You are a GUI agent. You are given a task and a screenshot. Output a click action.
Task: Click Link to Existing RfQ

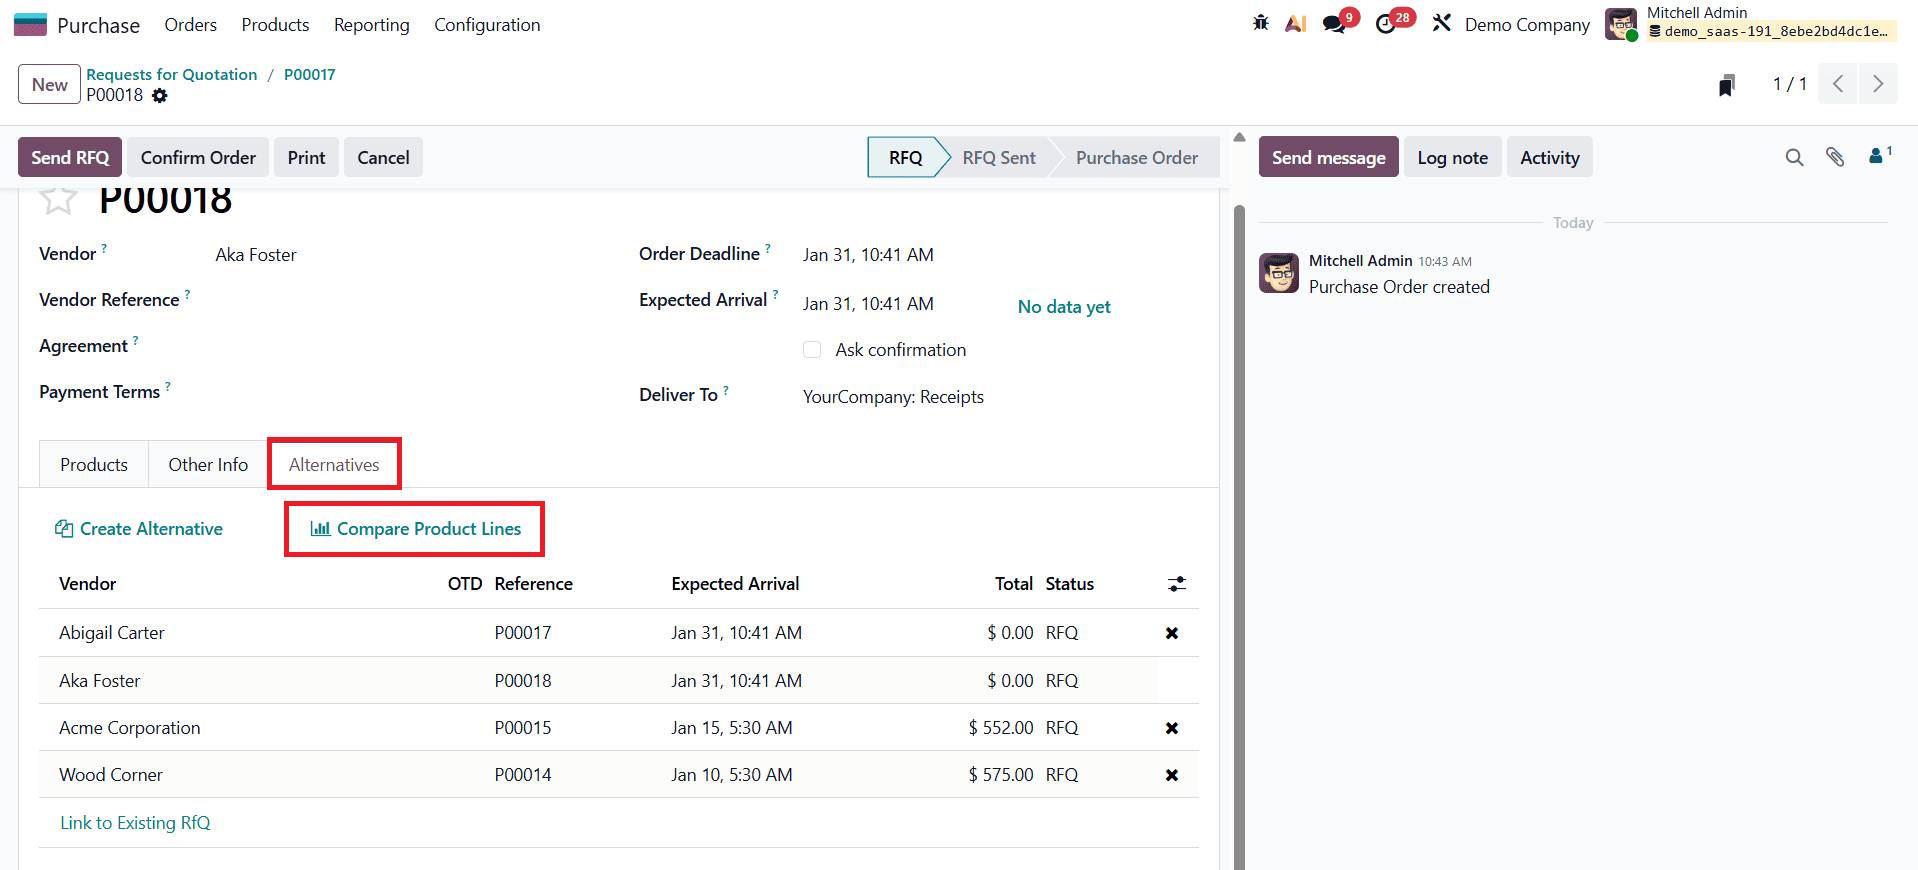point(135,823)
